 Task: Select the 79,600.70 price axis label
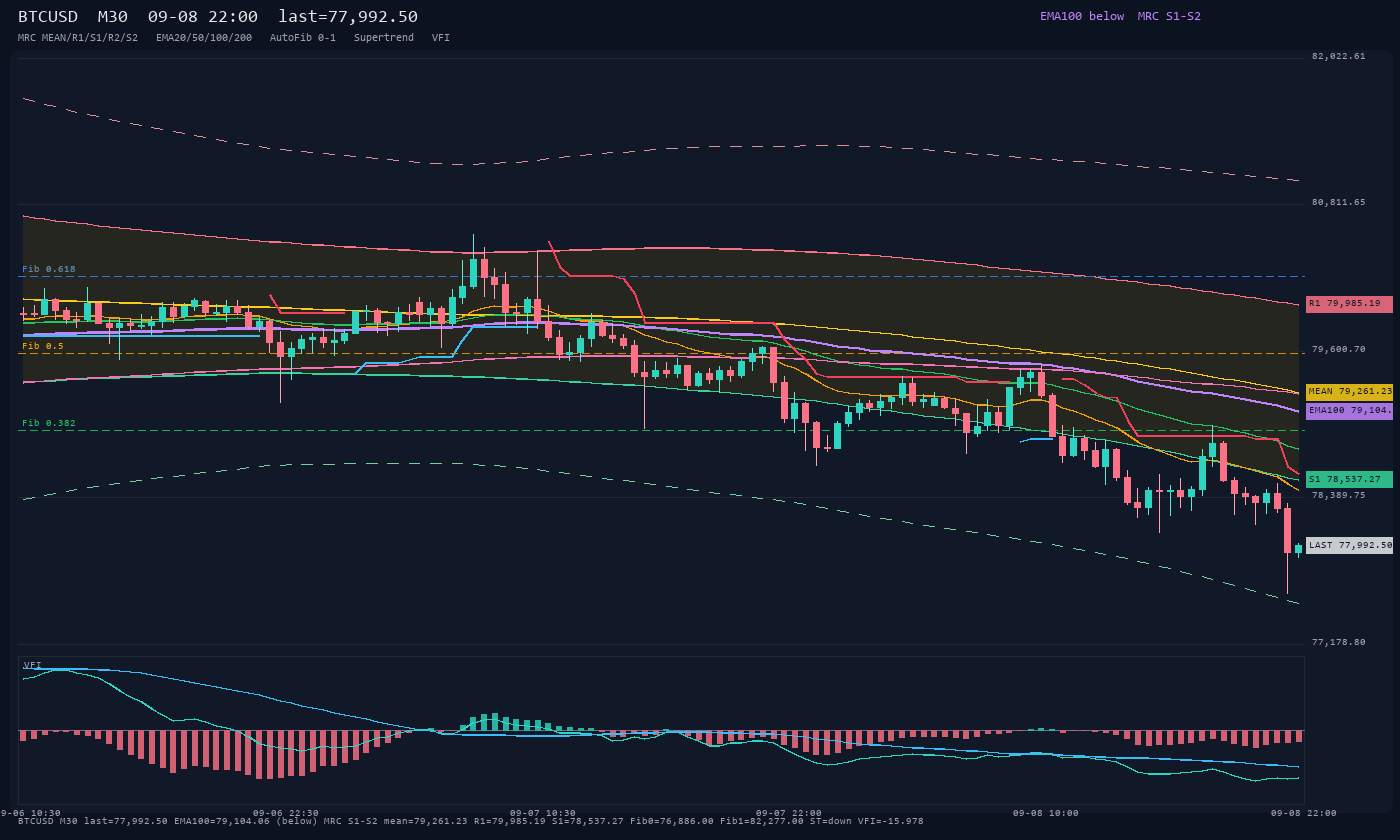coord(1338,350)
